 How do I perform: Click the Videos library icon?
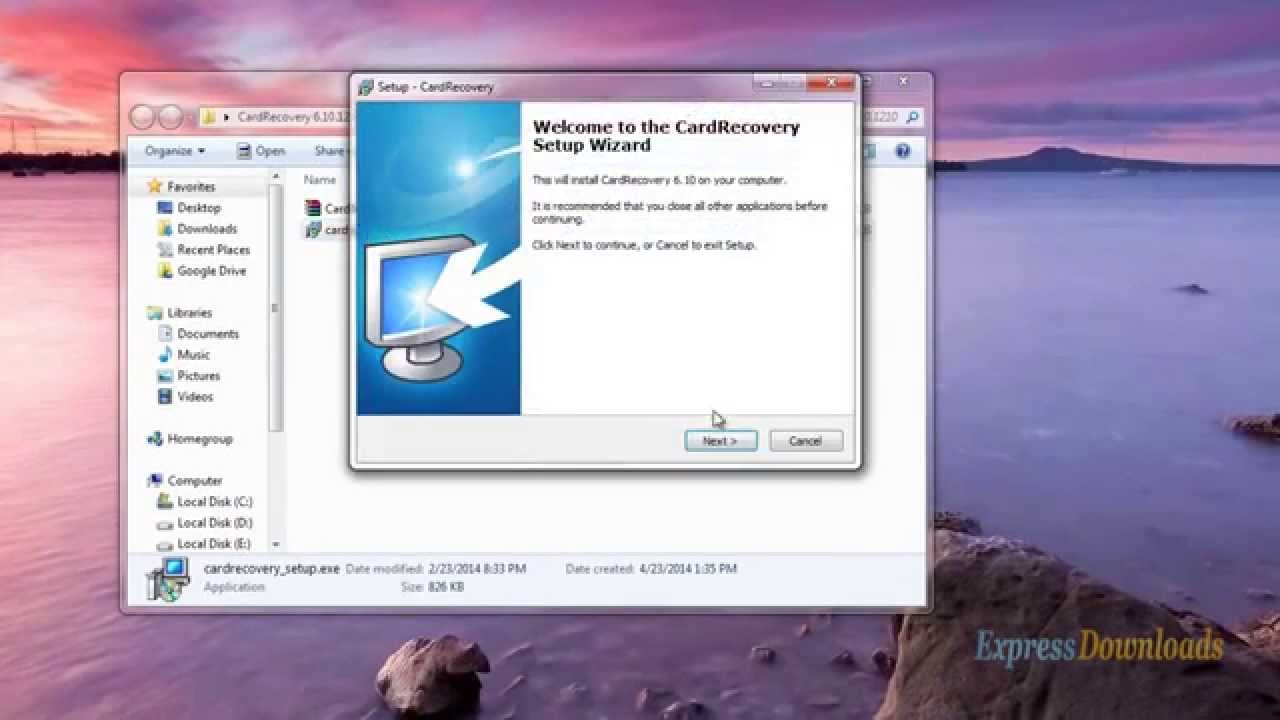[x=165, y=397]
